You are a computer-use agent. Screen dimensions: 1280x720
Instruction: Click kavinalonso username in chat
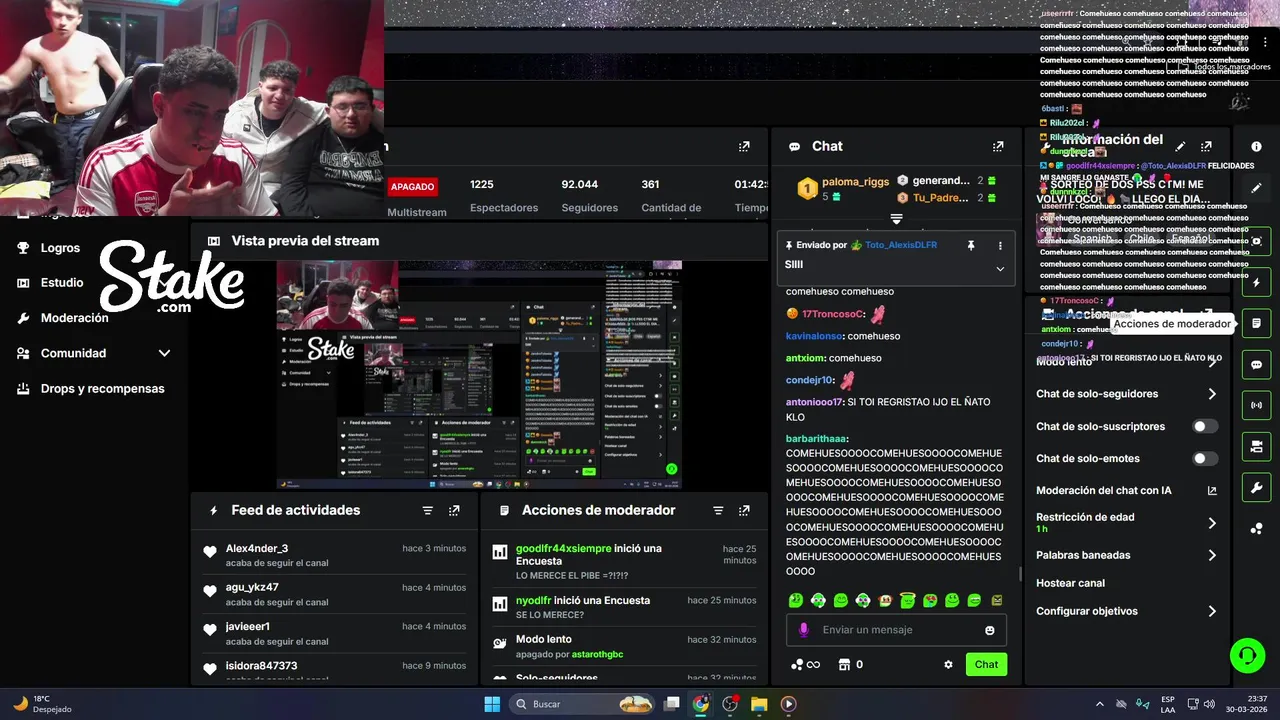815,337
